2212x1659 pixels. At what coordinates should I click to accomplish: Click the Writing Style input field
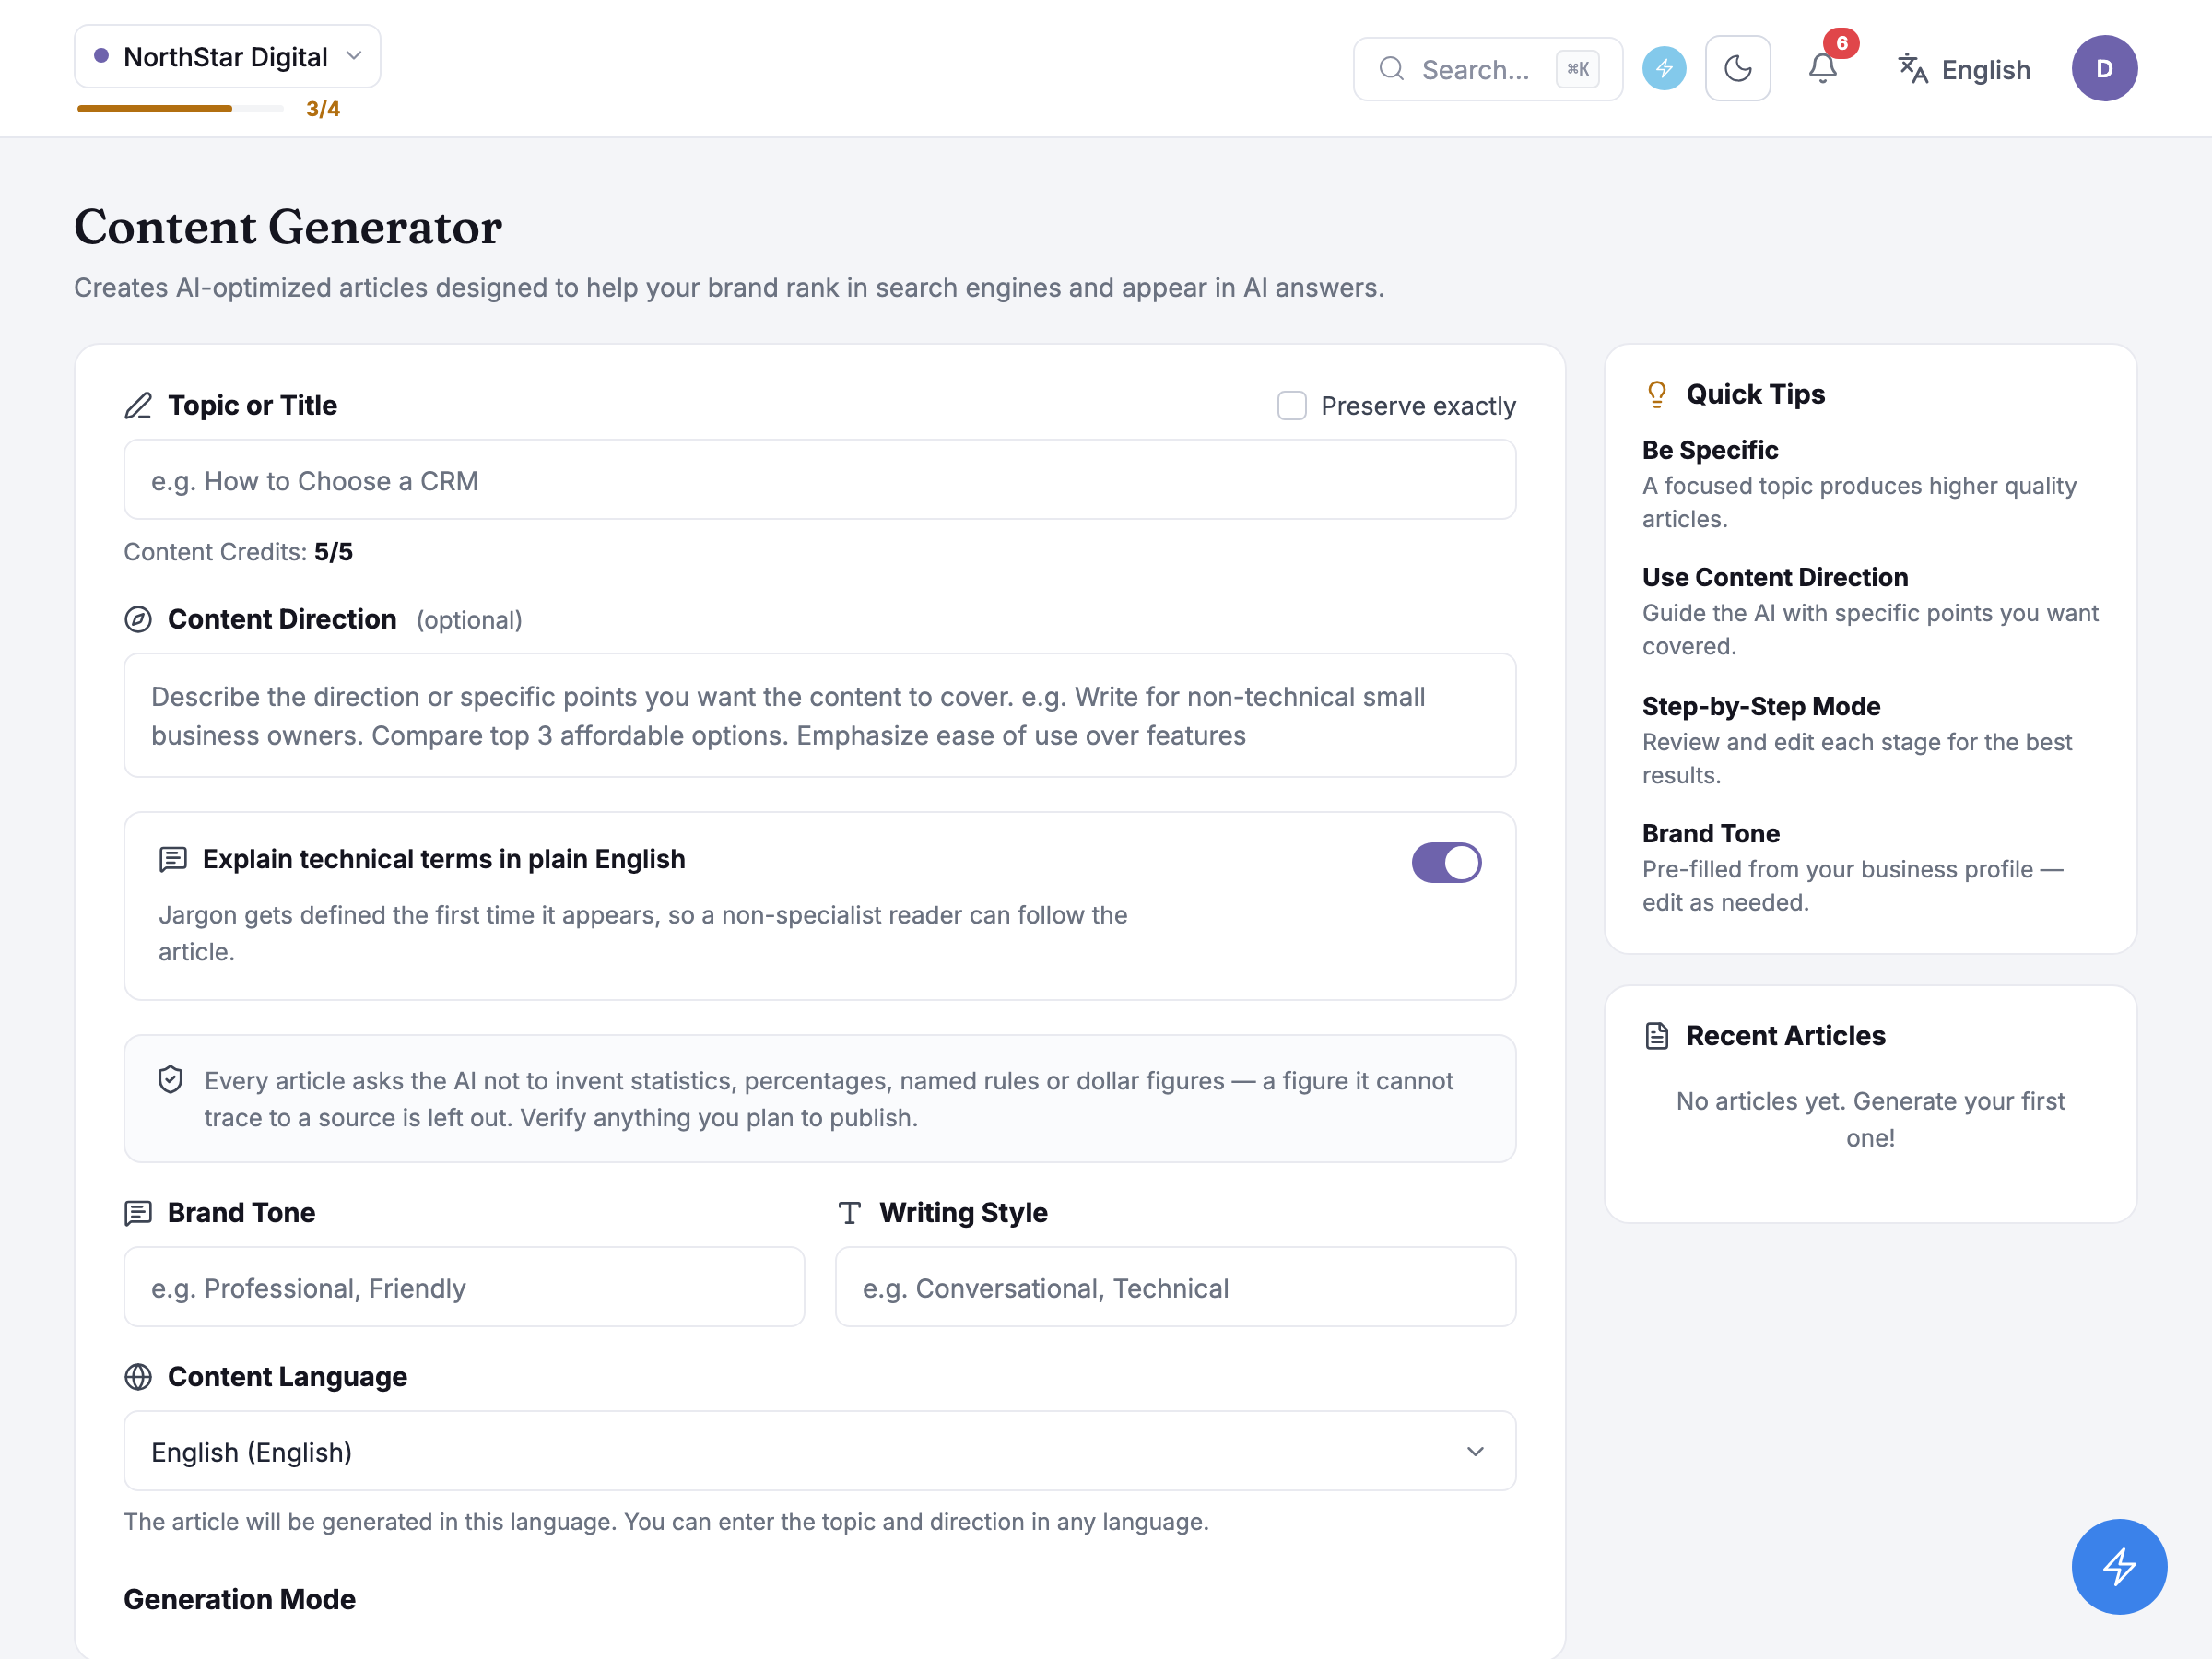(x=1175, y=1287)
